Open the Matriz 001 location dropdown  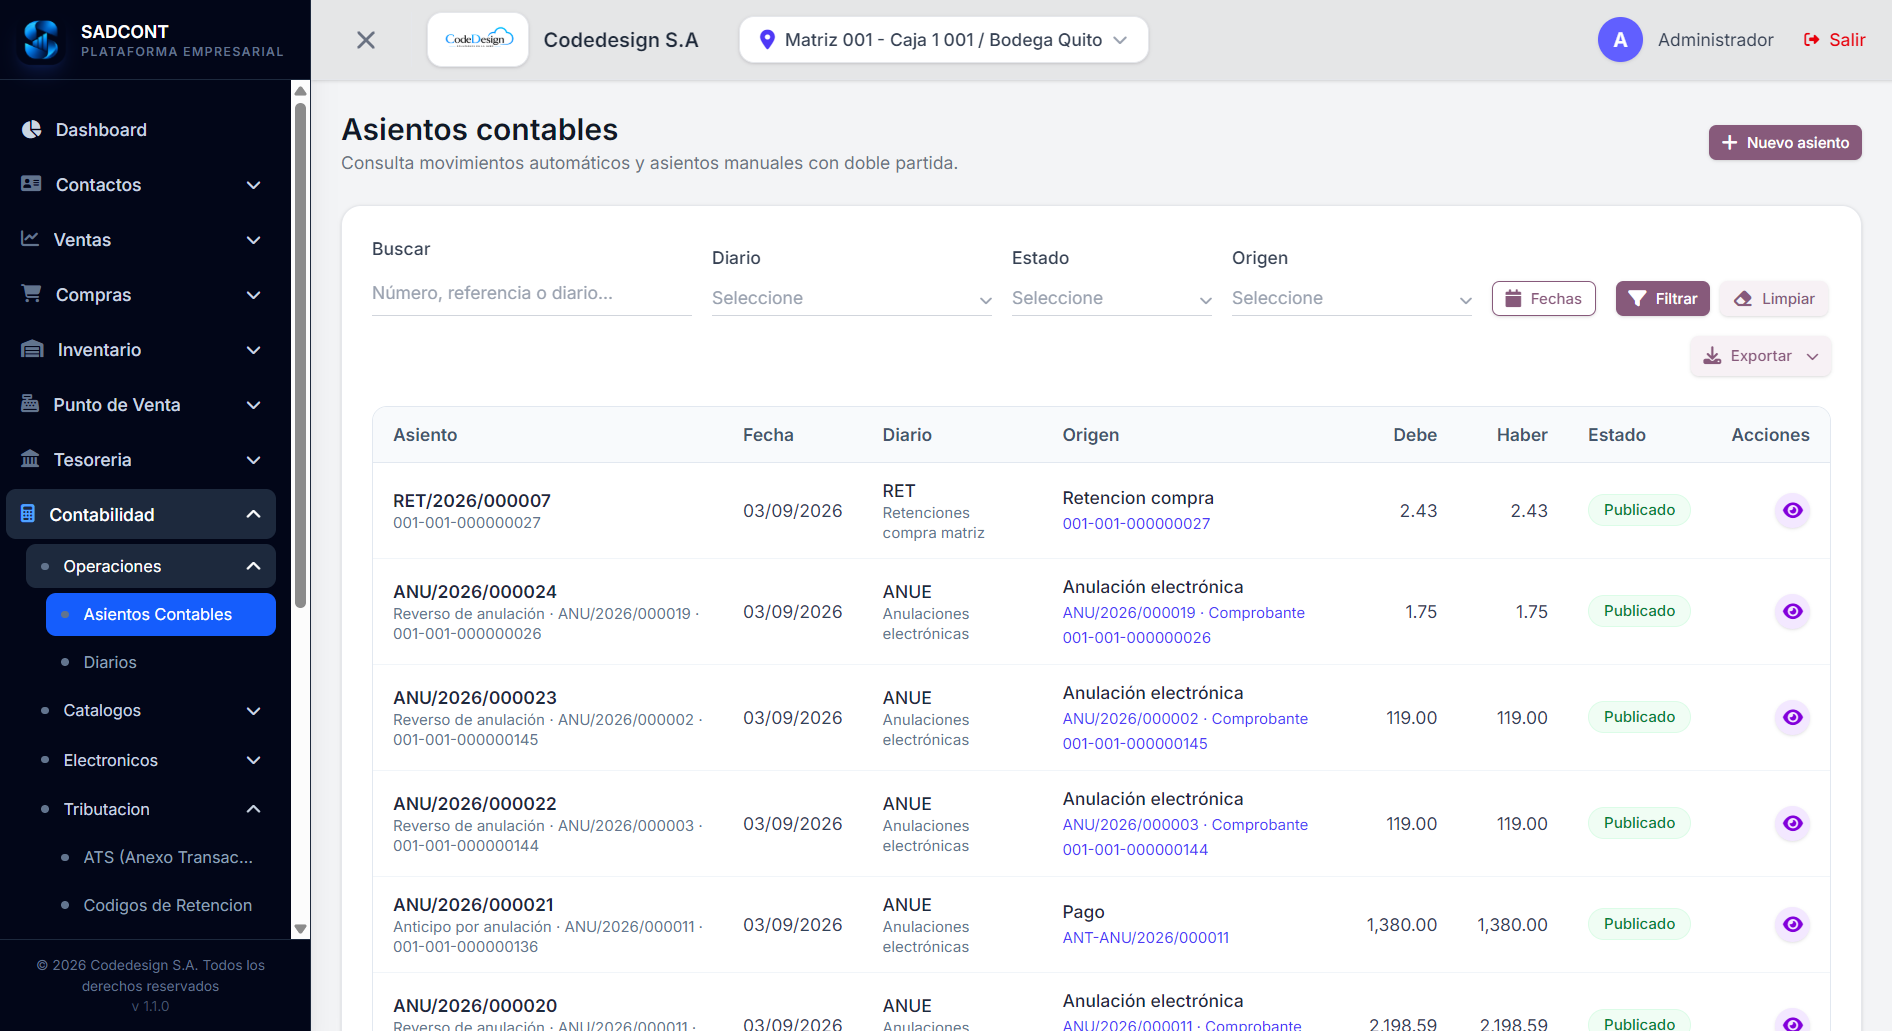point(943,40)
